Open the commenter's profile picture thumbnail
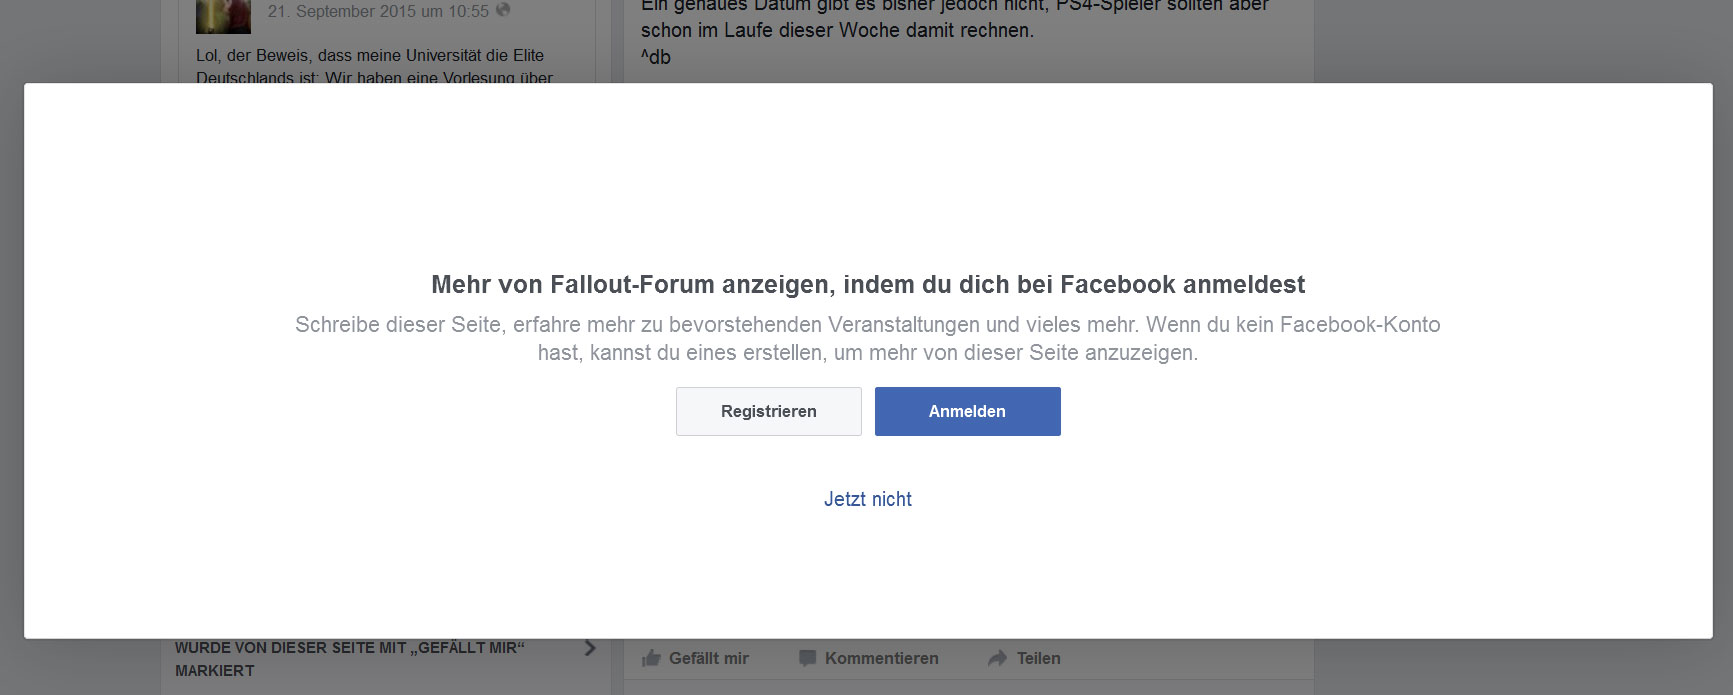The height and width of the screenshot is (695, 1733). 223,16
